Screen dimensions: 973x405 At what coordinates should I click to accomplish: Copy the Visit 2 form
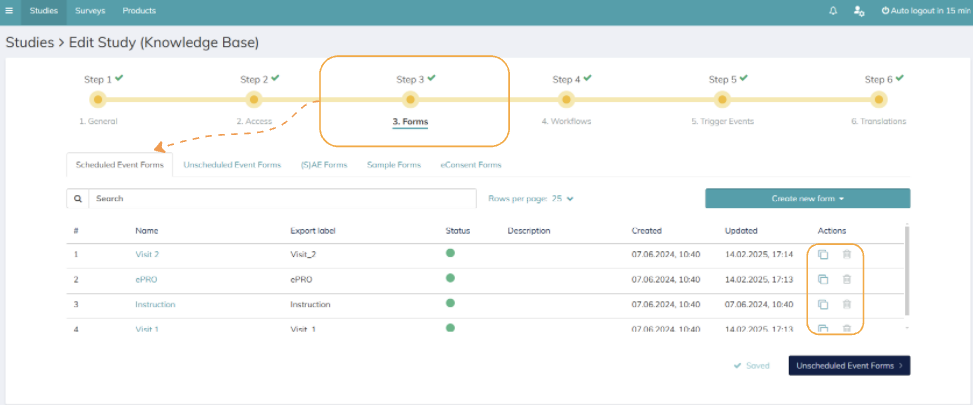[x=823, y=254]
